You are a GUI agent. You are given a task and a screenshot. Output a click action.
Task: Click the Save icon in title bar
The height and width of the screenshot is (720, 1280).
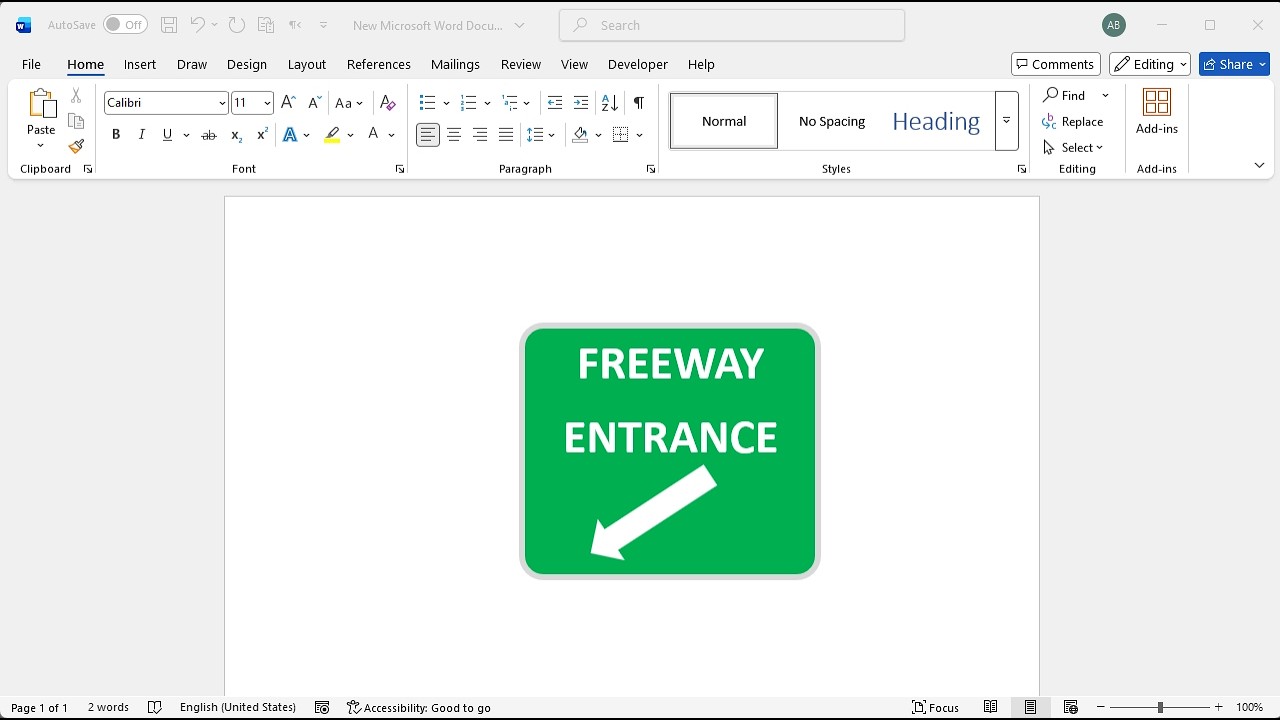tap(169, 25)
